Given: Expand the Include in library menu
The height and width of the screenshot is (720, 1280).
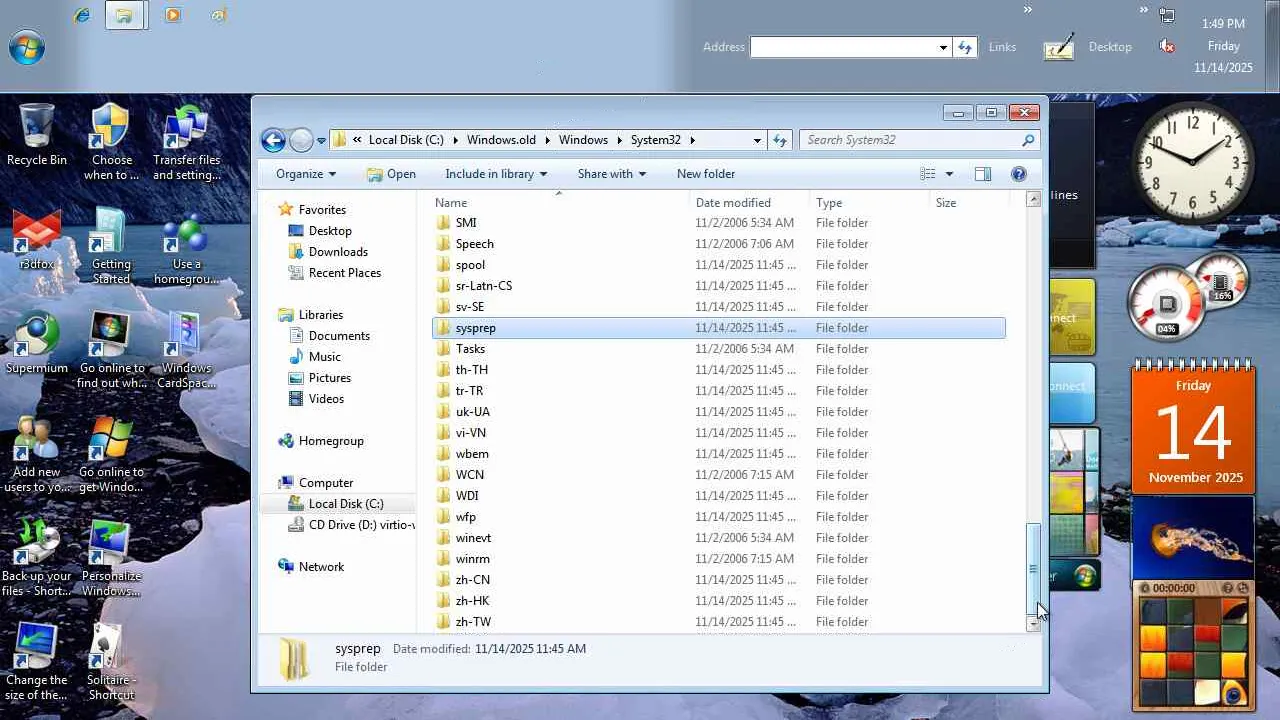Looking at the screenshot, I should tap(496, 174).
